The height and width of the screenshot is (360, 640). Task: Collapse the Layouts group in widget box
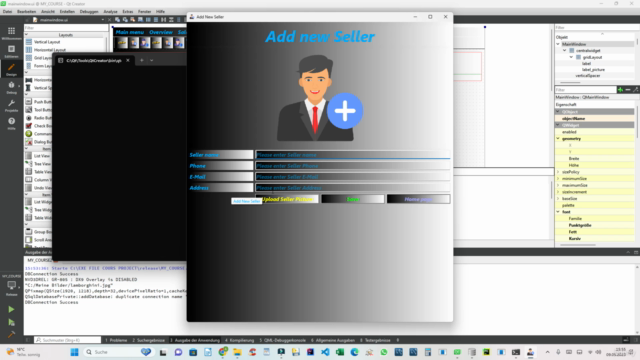click(27, 35)
